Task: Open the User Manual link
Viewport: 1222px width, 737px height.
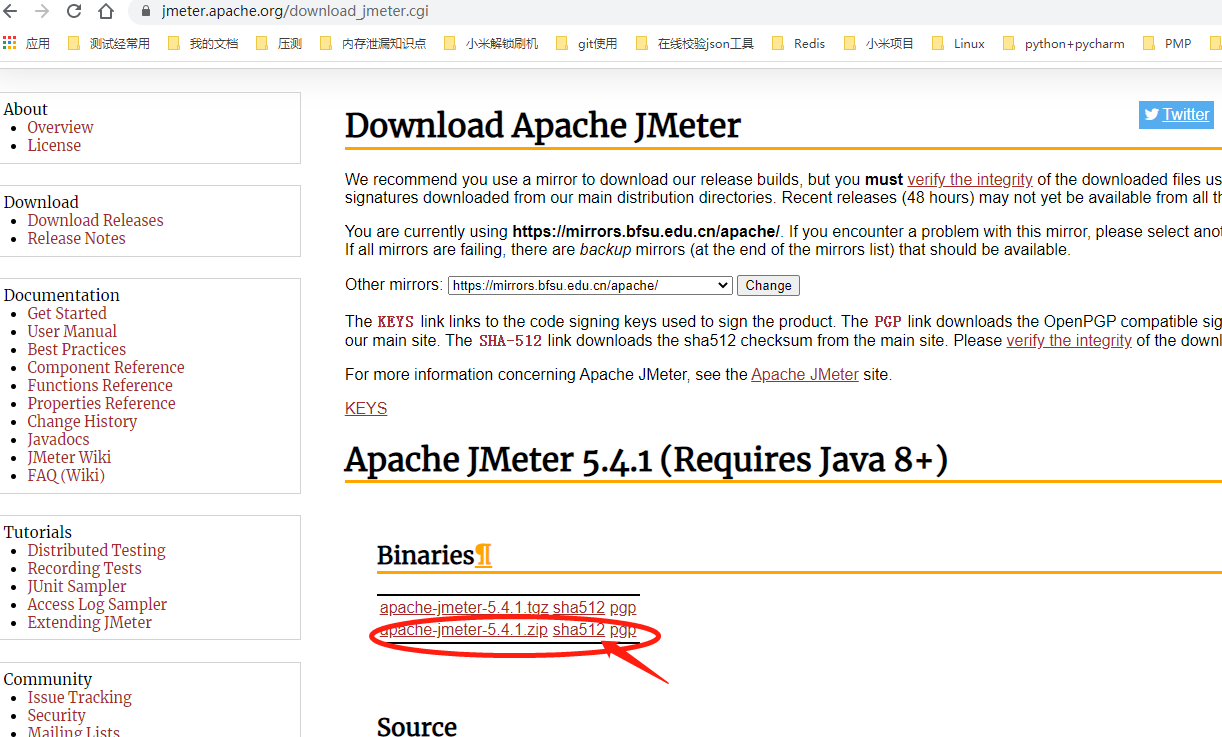Action: tap(72, 331)
